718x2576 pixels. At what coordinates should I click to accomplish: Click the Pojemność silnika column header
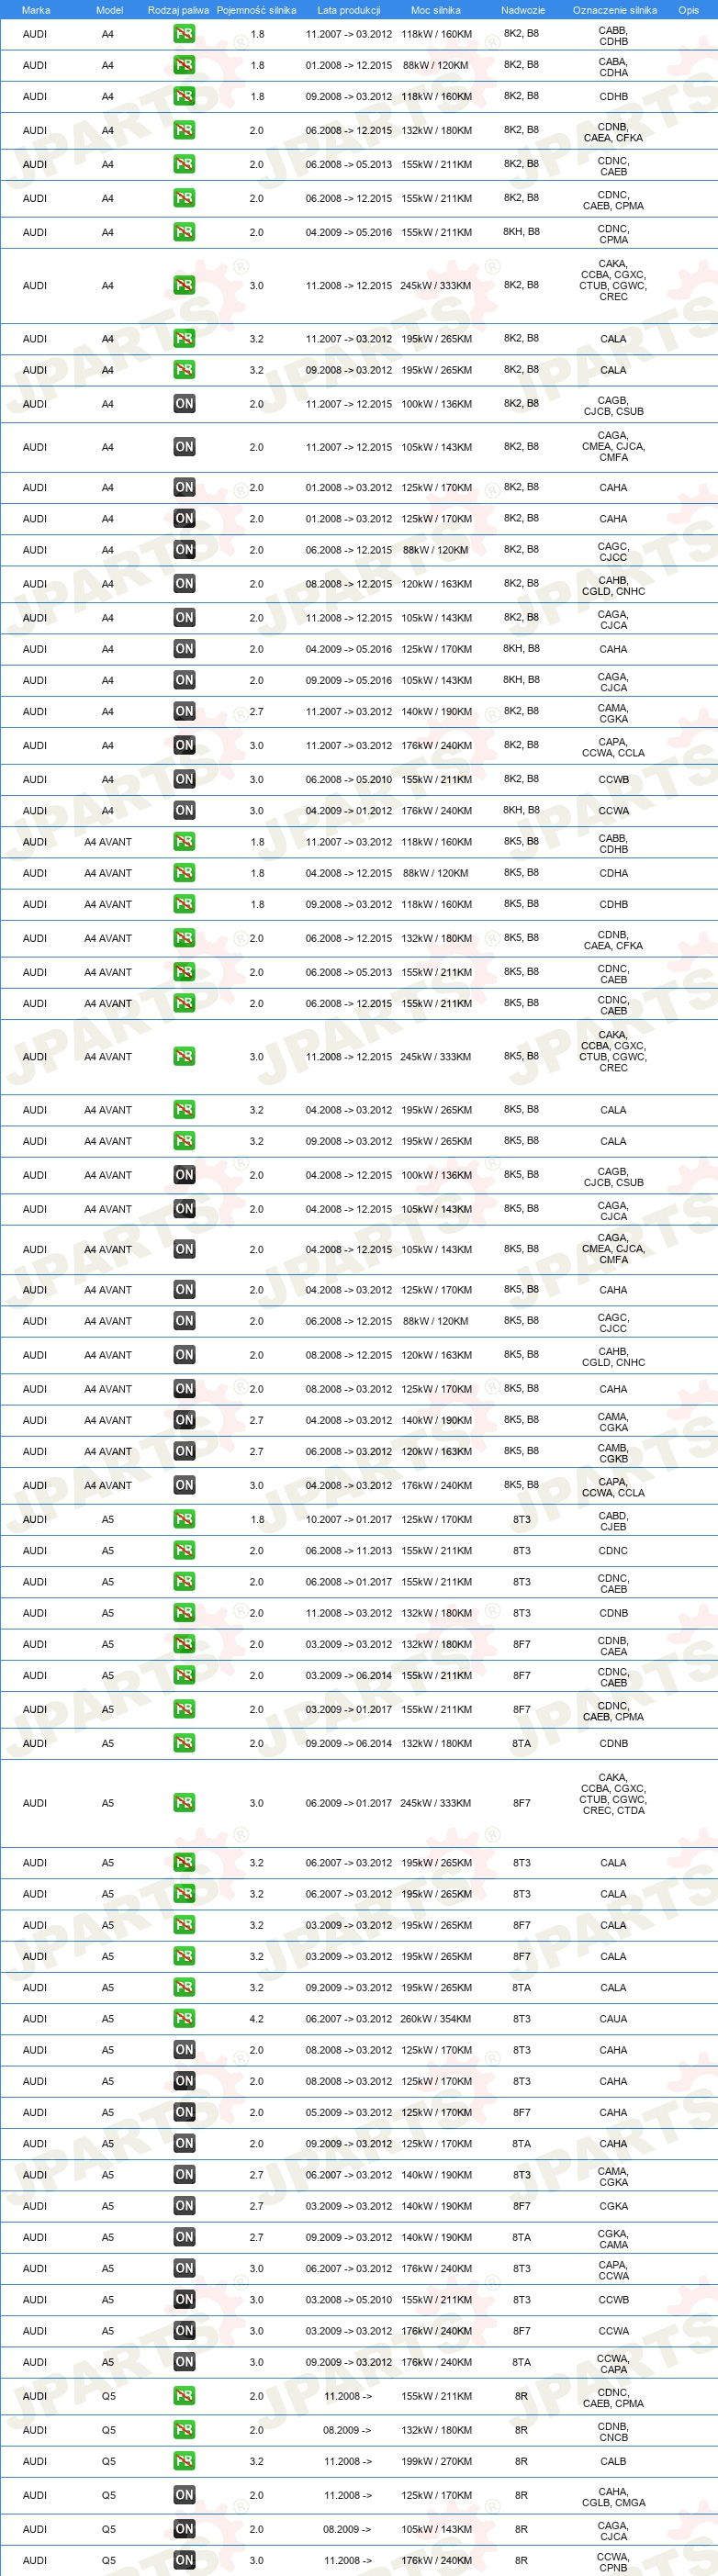tap(256, 10)
